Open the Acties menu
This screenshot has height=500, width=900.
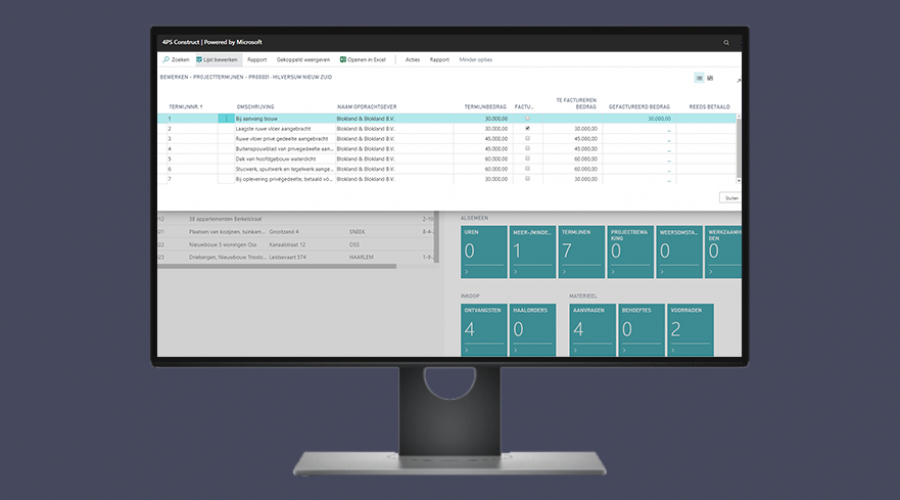click(x=412, y=60)
